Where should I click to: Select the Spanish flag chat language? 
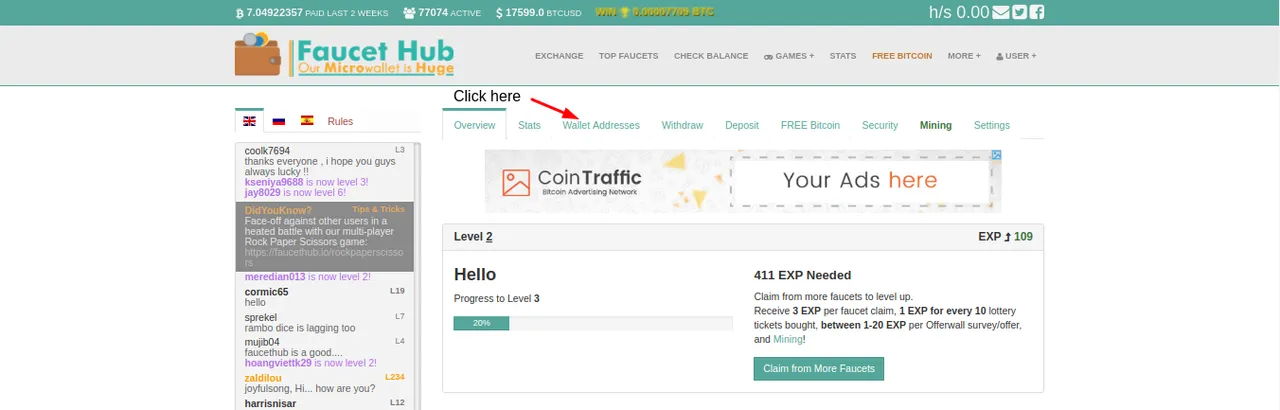click(x=307, y=121)
